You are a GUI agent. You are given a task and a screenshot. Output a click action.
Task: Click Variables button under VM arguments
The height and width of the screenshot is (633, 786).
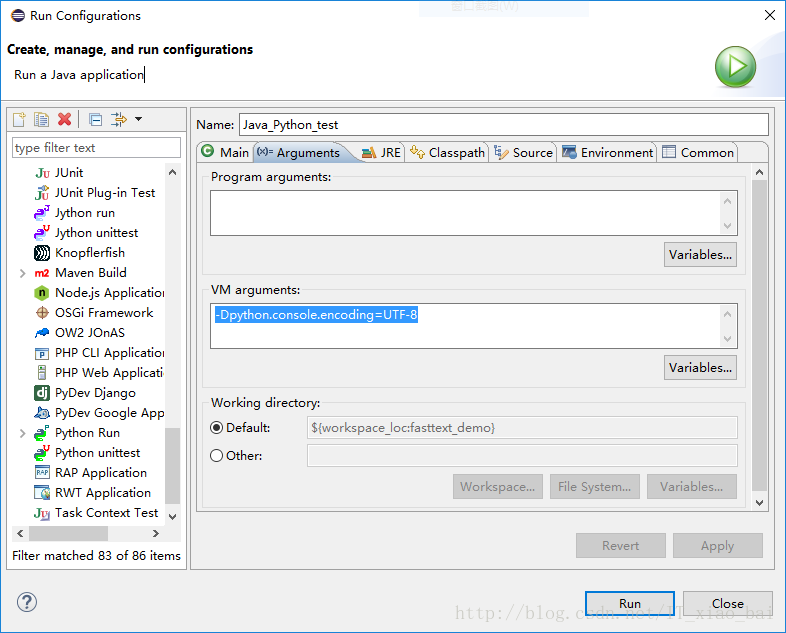700,367
